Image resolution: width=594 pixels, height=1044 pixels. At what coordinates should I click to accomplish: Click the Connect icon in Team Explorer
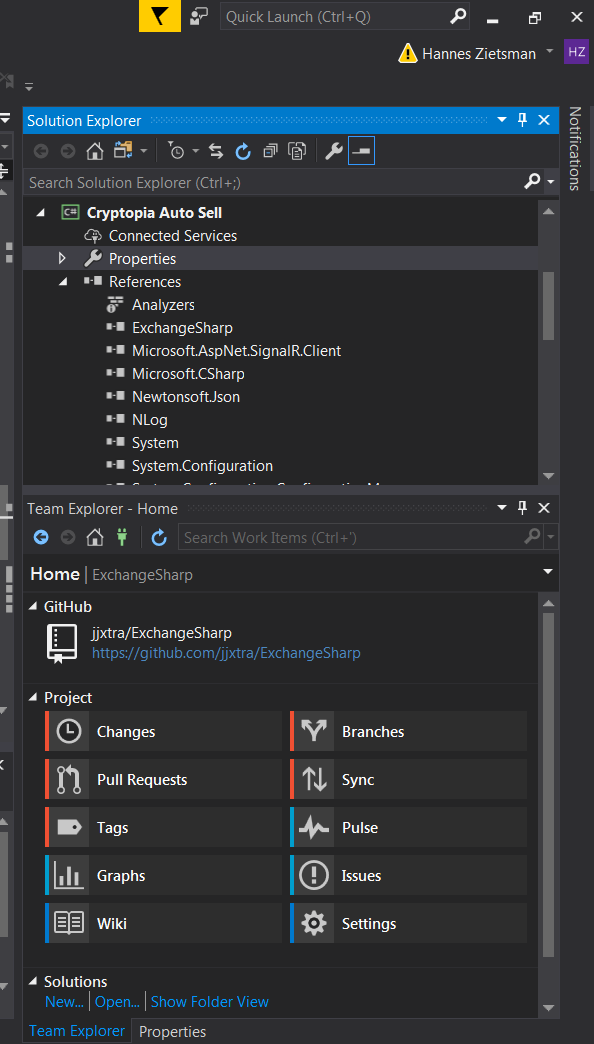pyautogui.click(x=122, y=537)
